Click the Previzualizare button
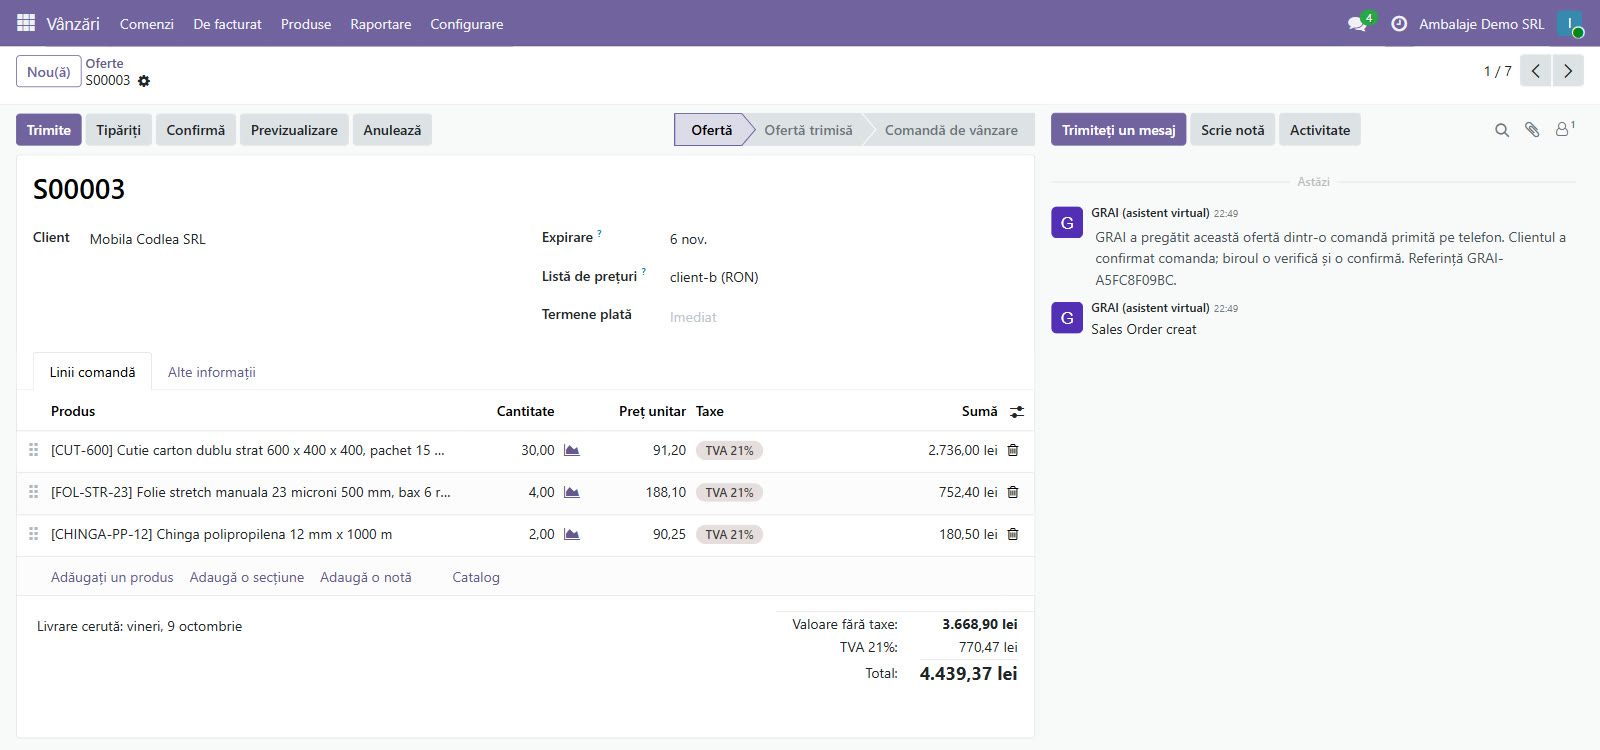1600x750 pixels. pos(294,130)
